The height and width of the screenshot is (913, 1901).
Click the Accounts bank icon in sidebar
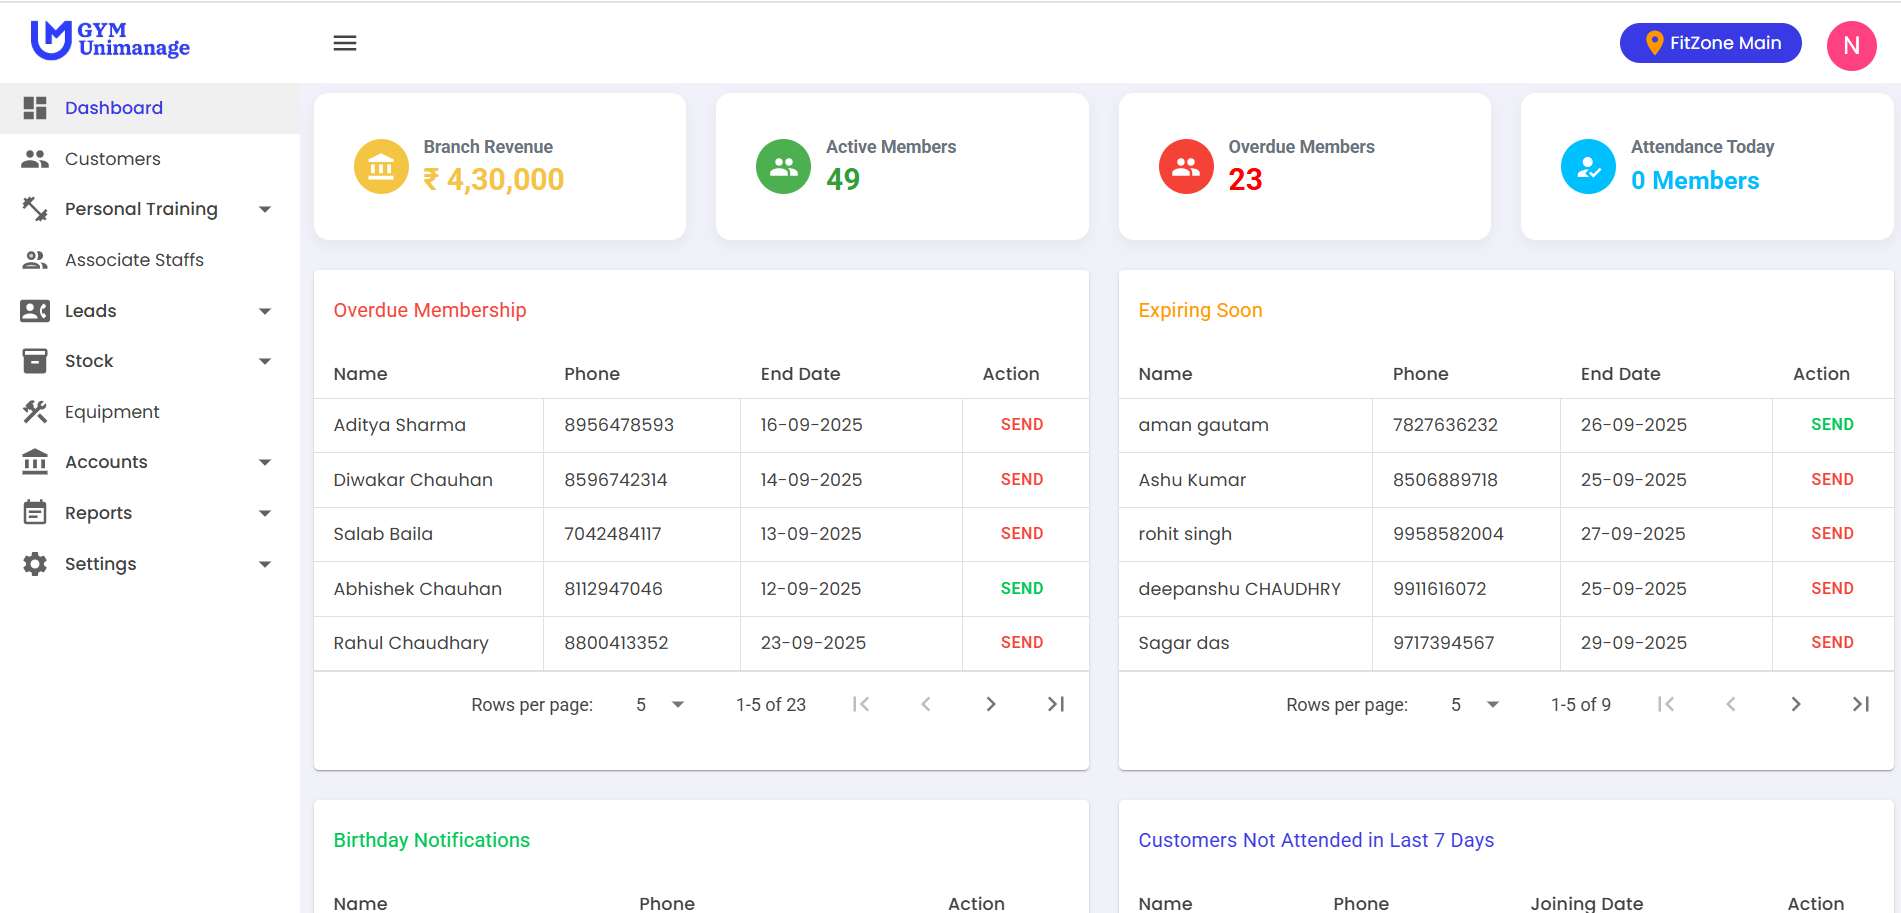coord(36,461)
